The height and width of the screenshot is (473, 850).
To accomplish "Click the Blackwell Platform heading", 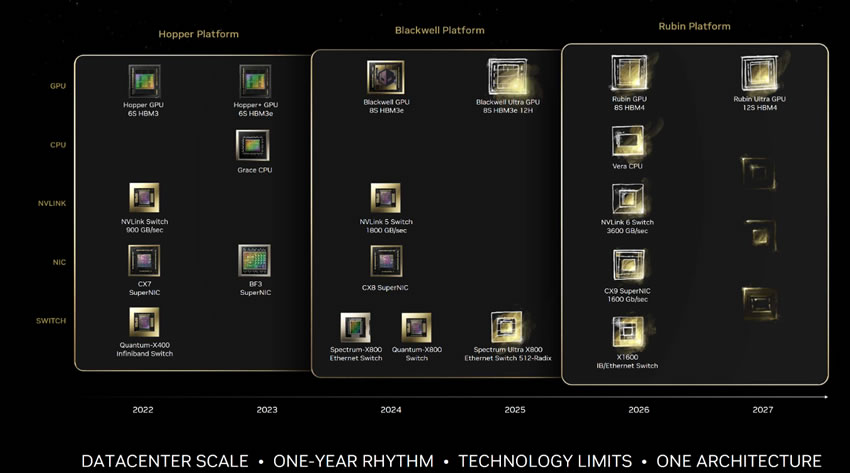I will point(440,30).
